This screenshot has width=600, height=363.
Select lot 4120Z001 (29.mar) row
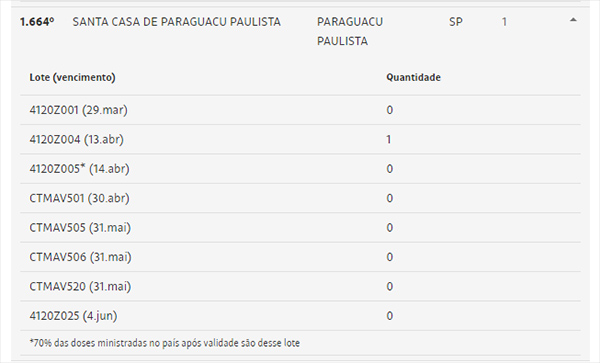[x=300, y=110]
